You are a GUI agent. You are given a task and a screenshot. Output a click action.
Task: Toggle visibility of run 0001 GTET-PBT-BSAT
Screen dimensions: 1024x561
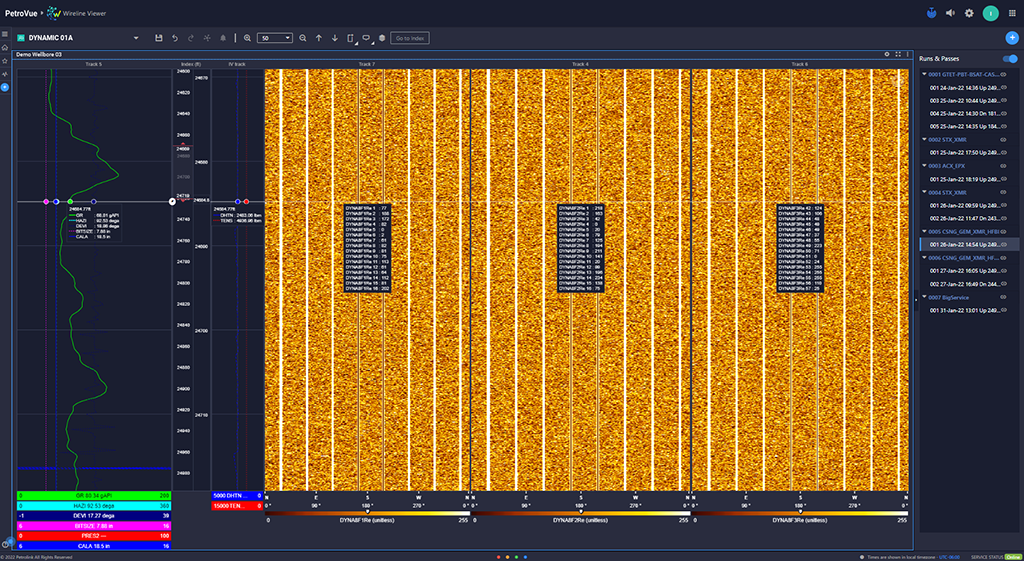coord(1004,74)
